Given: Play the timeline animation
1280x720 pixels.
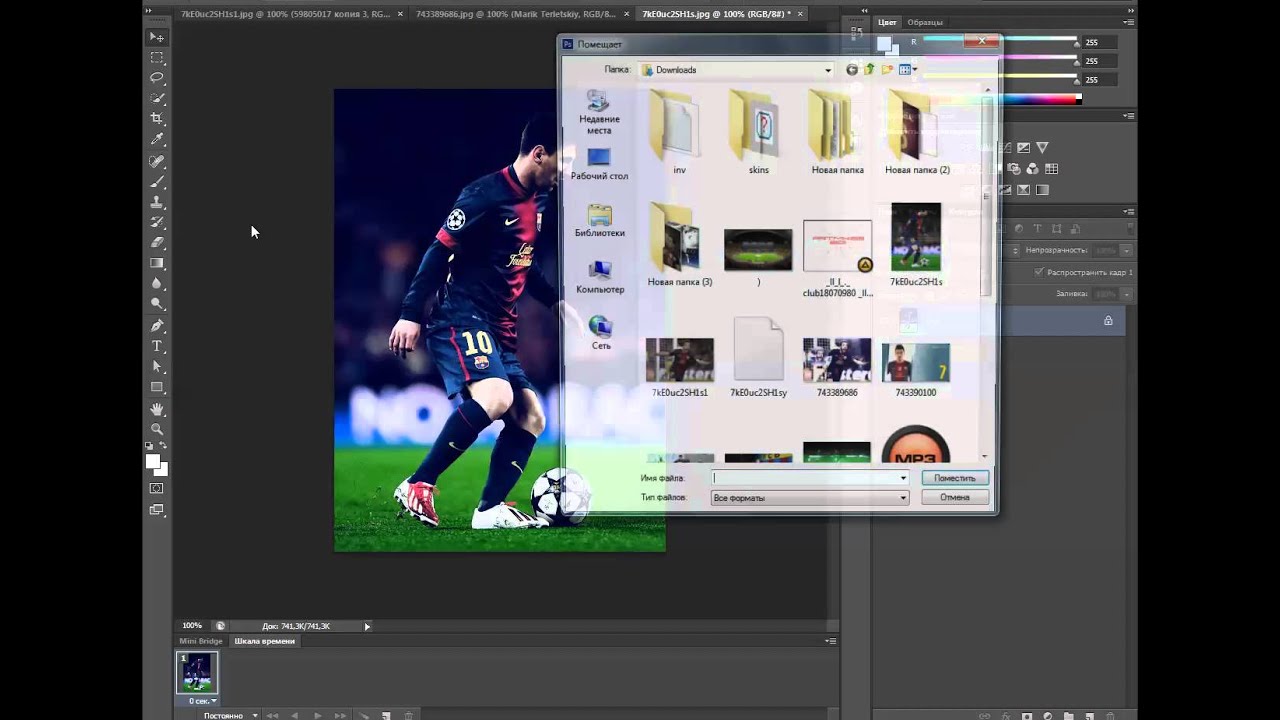Looking at the screenshot, I should tap(317, 716).
